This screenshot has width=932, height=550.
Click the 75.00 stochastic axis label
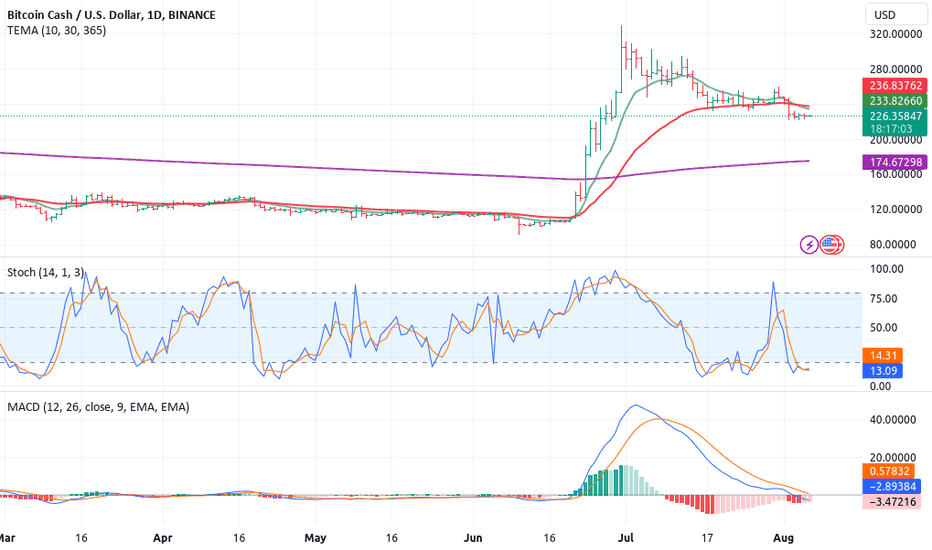coord(884,298)
